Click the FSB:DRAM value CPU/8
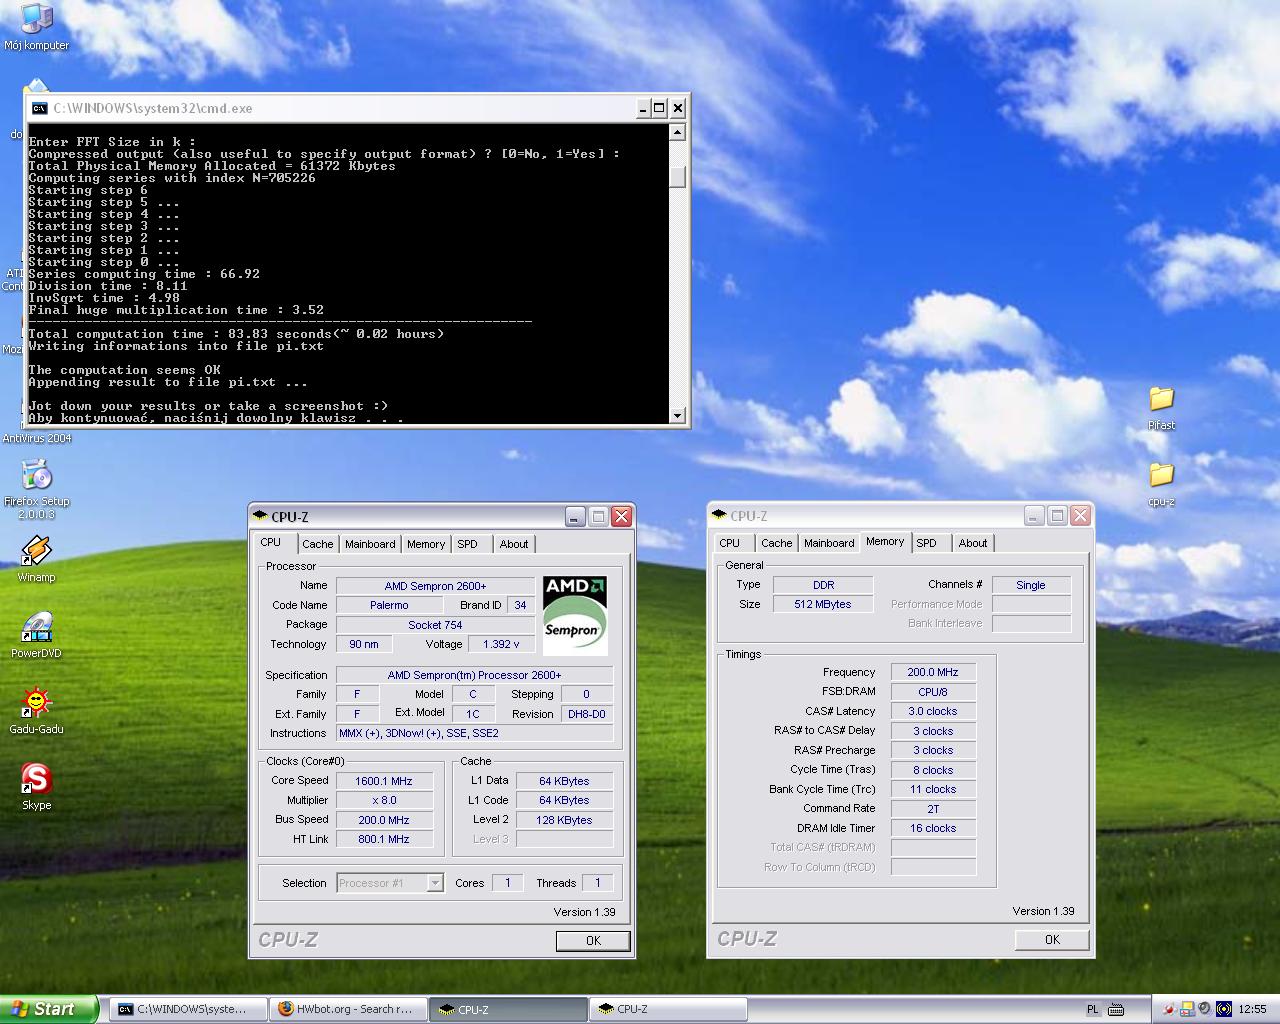1280x1024 pixels. [933, 692]
